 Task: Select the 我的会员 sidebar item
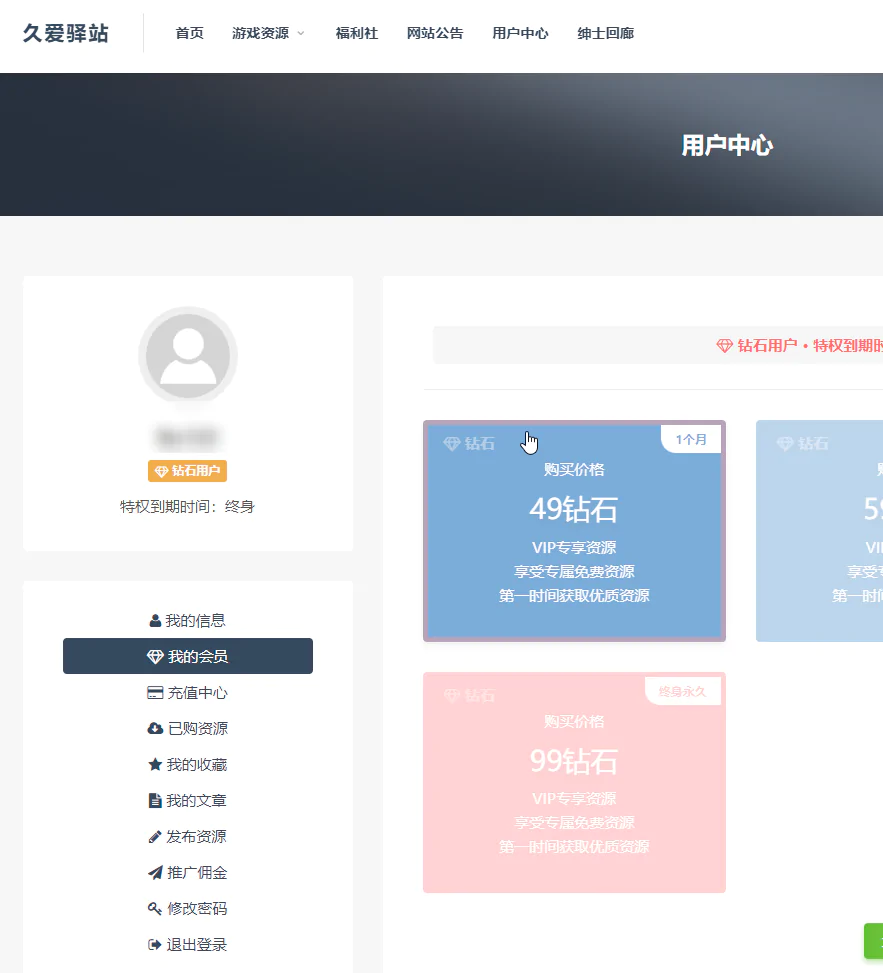188,656
